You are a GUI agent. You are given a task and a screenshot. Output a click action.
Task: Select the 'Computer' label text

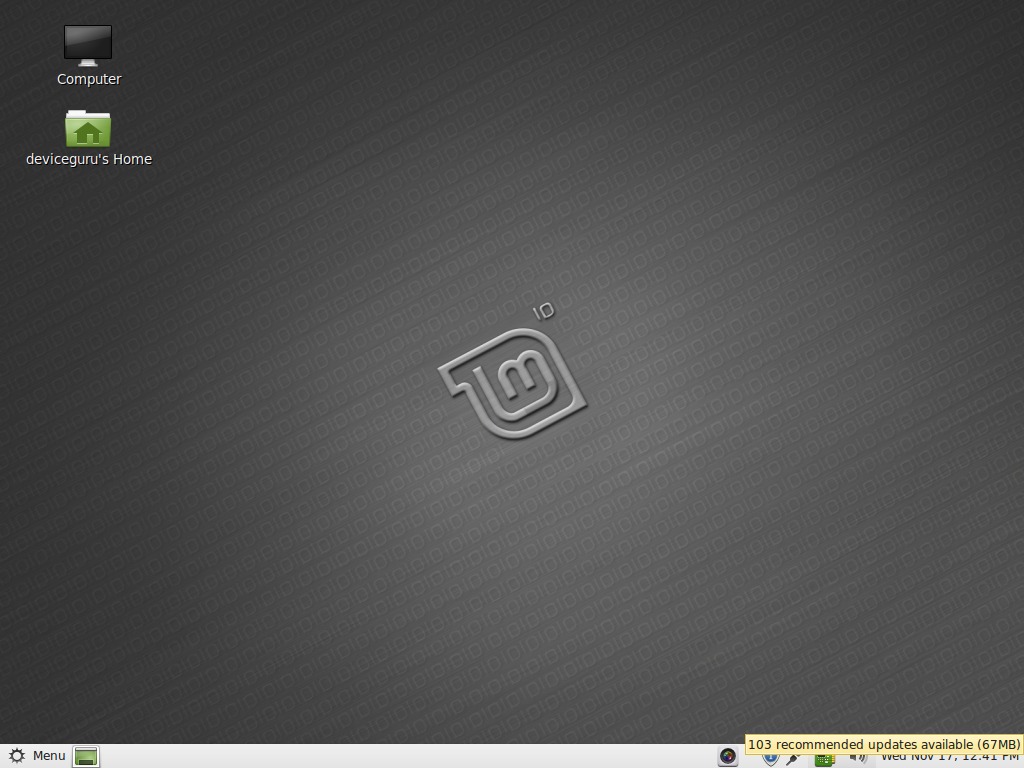(89, 79)
